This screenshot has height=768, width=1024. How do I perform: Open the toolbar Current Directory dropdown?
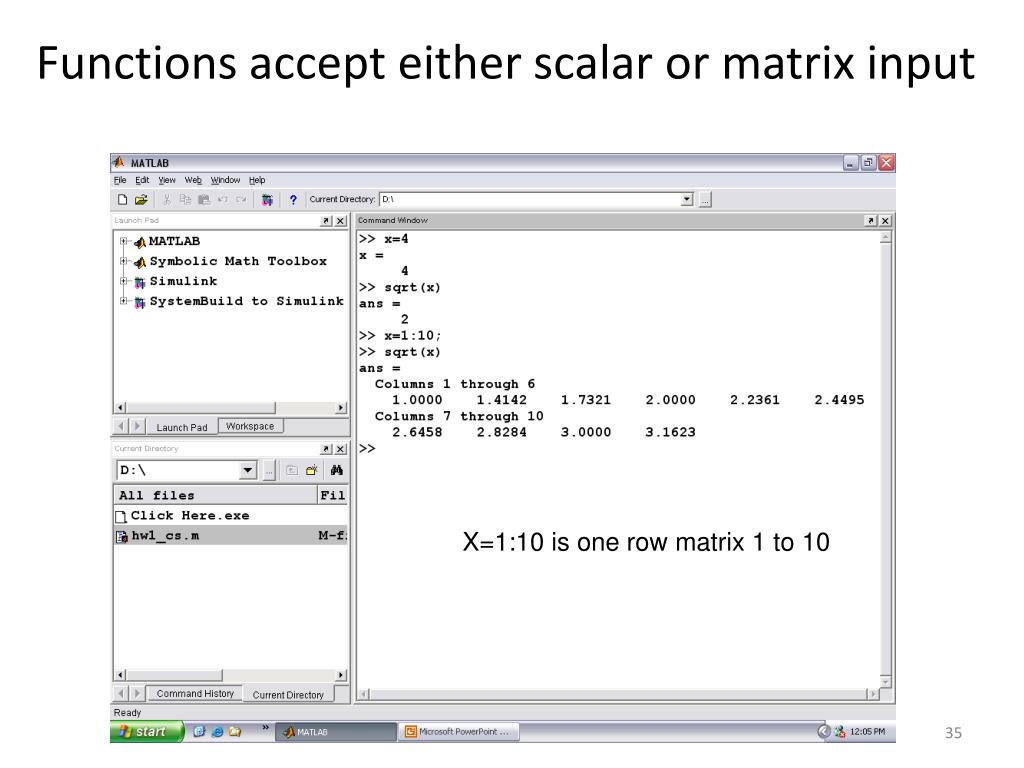coord(686,199)
